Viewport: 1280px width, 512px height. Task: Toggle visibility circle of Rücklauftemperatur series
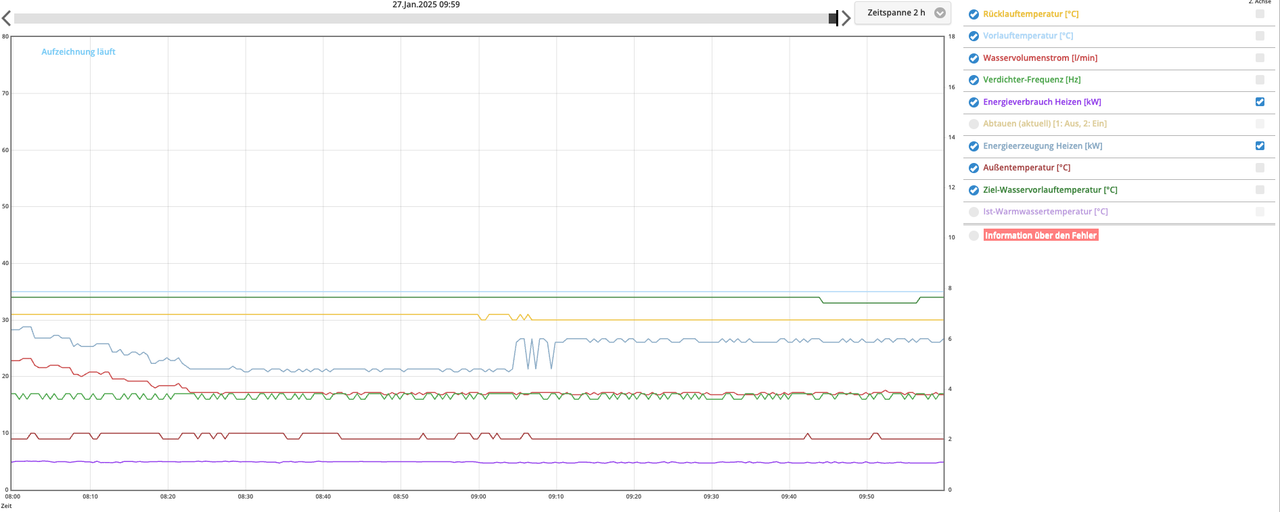tap(974, 14)
